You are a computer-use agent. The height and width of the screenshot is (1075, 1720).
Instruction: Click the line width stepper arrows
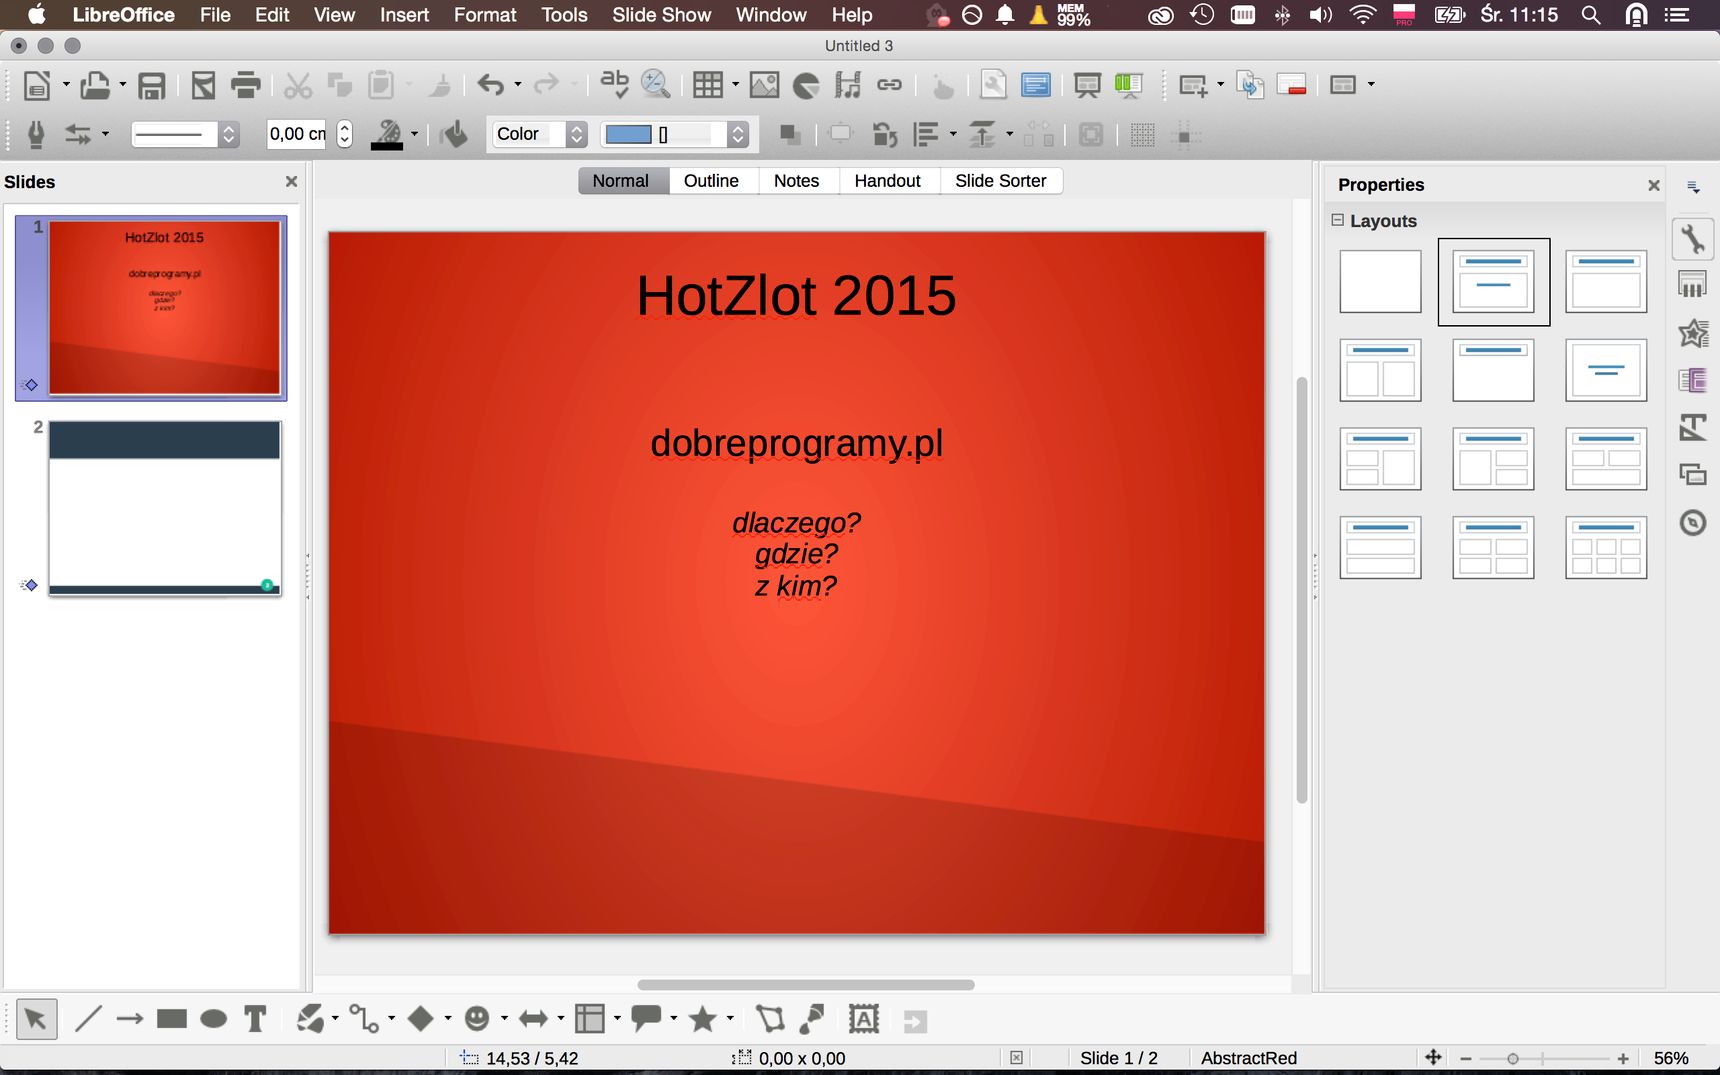(x=344, y=134)
